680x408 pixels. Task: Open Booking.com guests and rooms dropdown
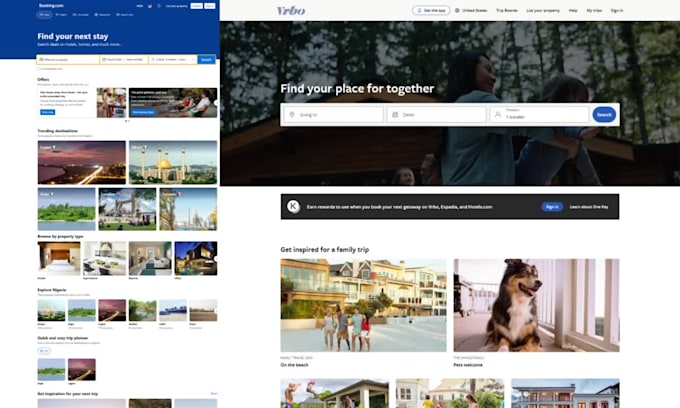[173, 59]
